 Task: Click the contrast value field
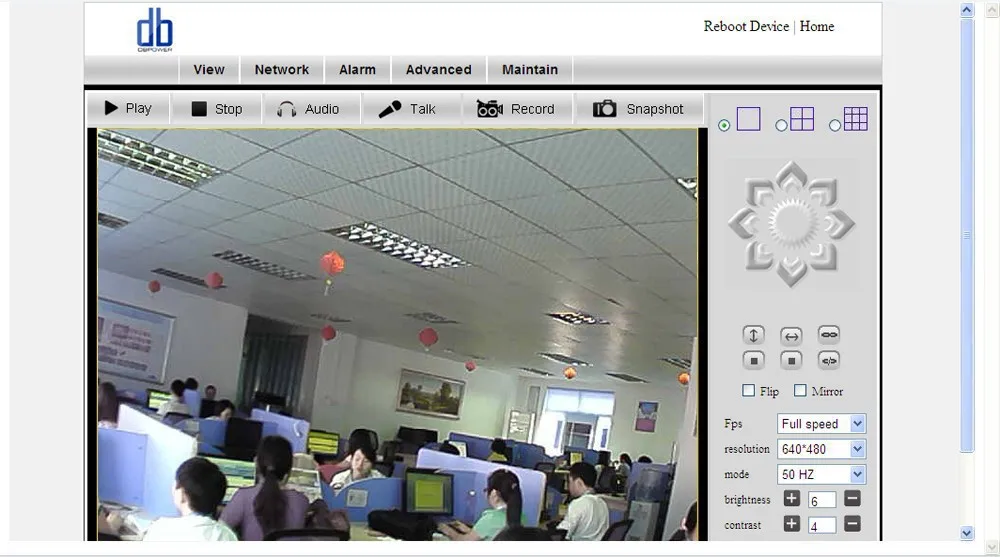click(x=822, y=526)
